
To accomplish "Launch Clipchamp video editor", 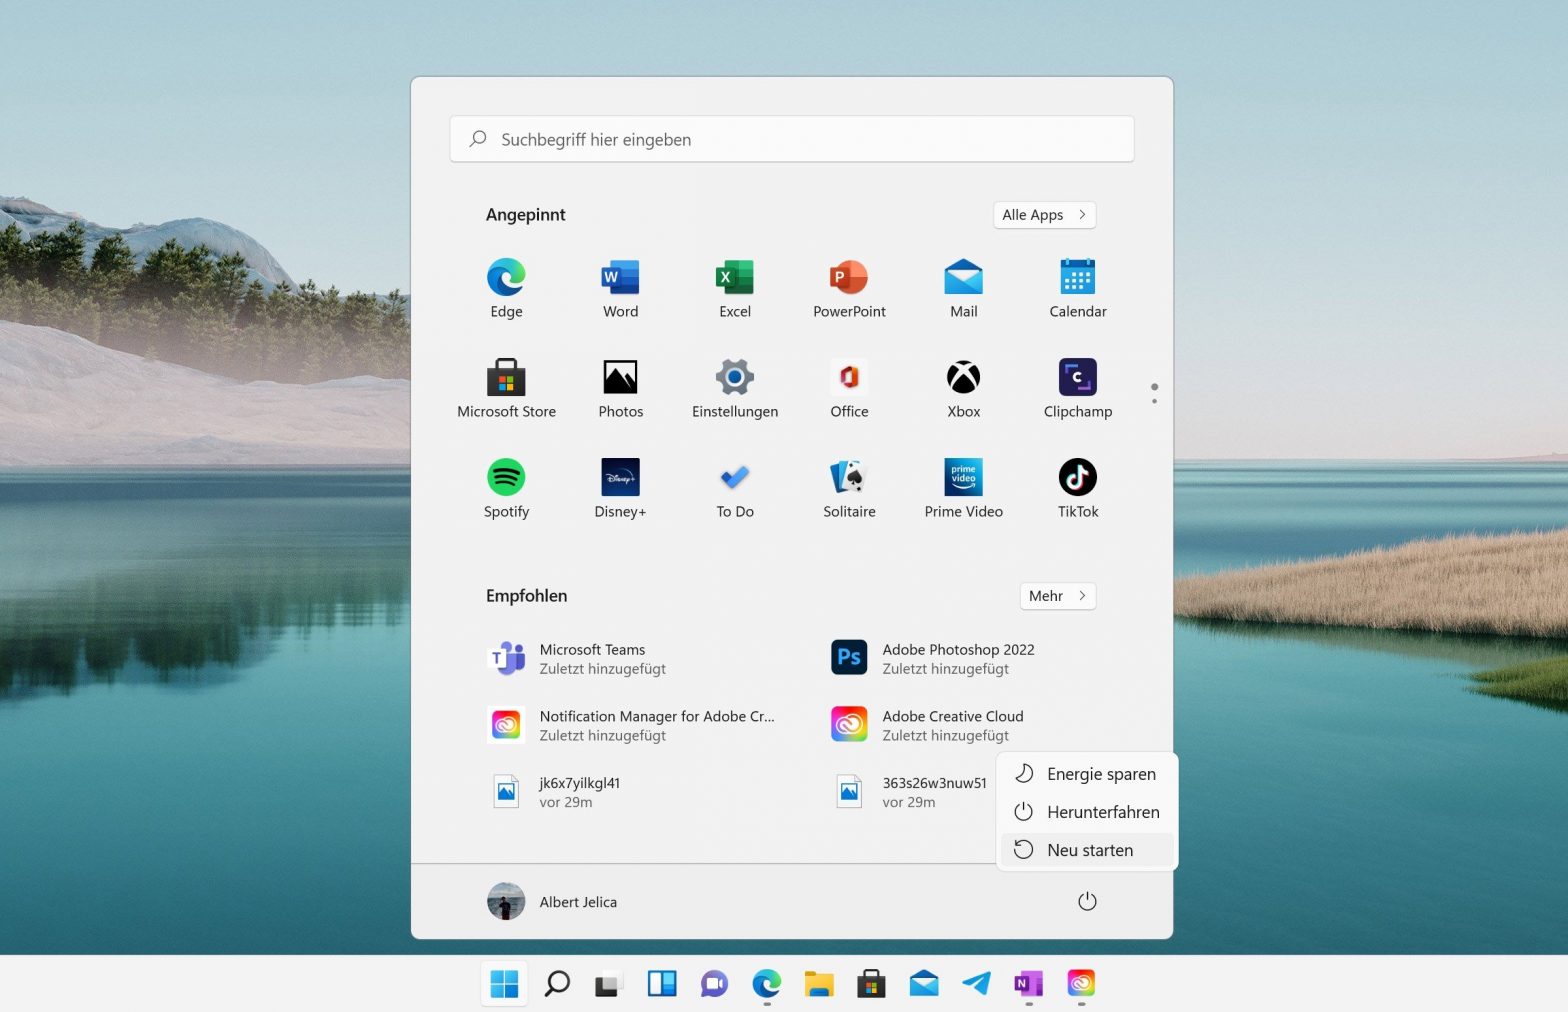I will [1078, 388].
